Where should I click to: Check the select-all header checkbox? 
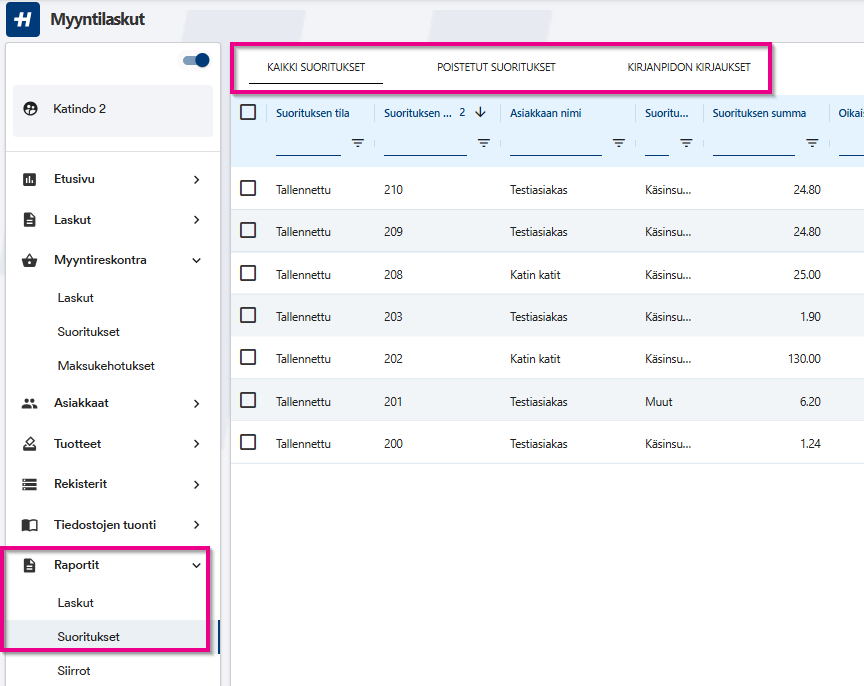point(248,112)
